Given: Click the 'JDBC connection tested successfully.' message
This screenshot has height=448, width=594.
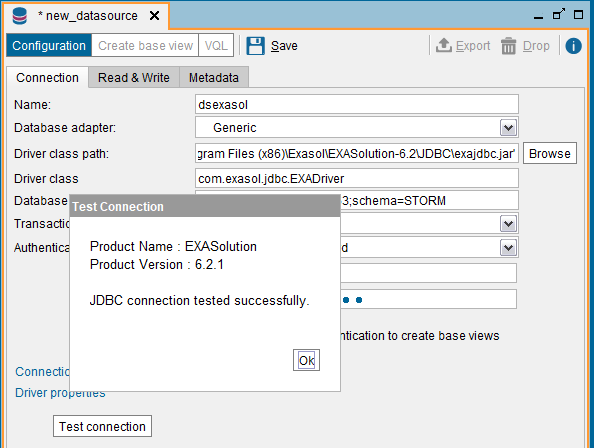Looking at the screenshot, I should click(200, 300).
